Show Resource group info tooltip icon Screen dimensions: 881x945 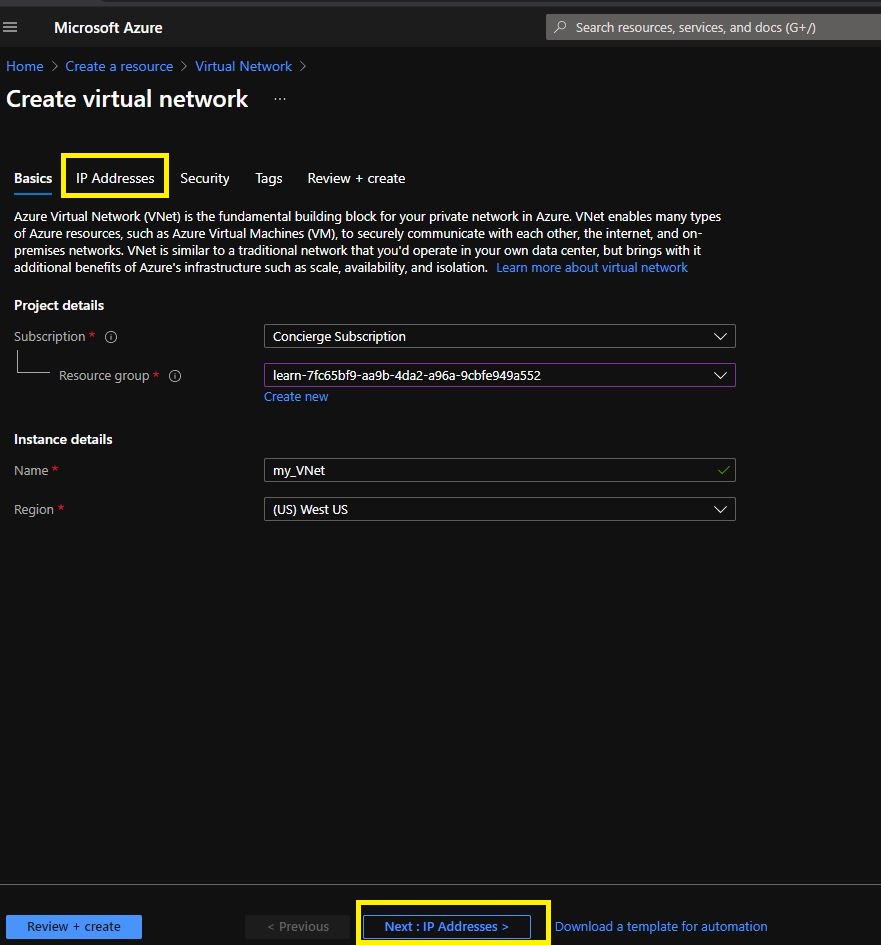[x=175, y=376]
